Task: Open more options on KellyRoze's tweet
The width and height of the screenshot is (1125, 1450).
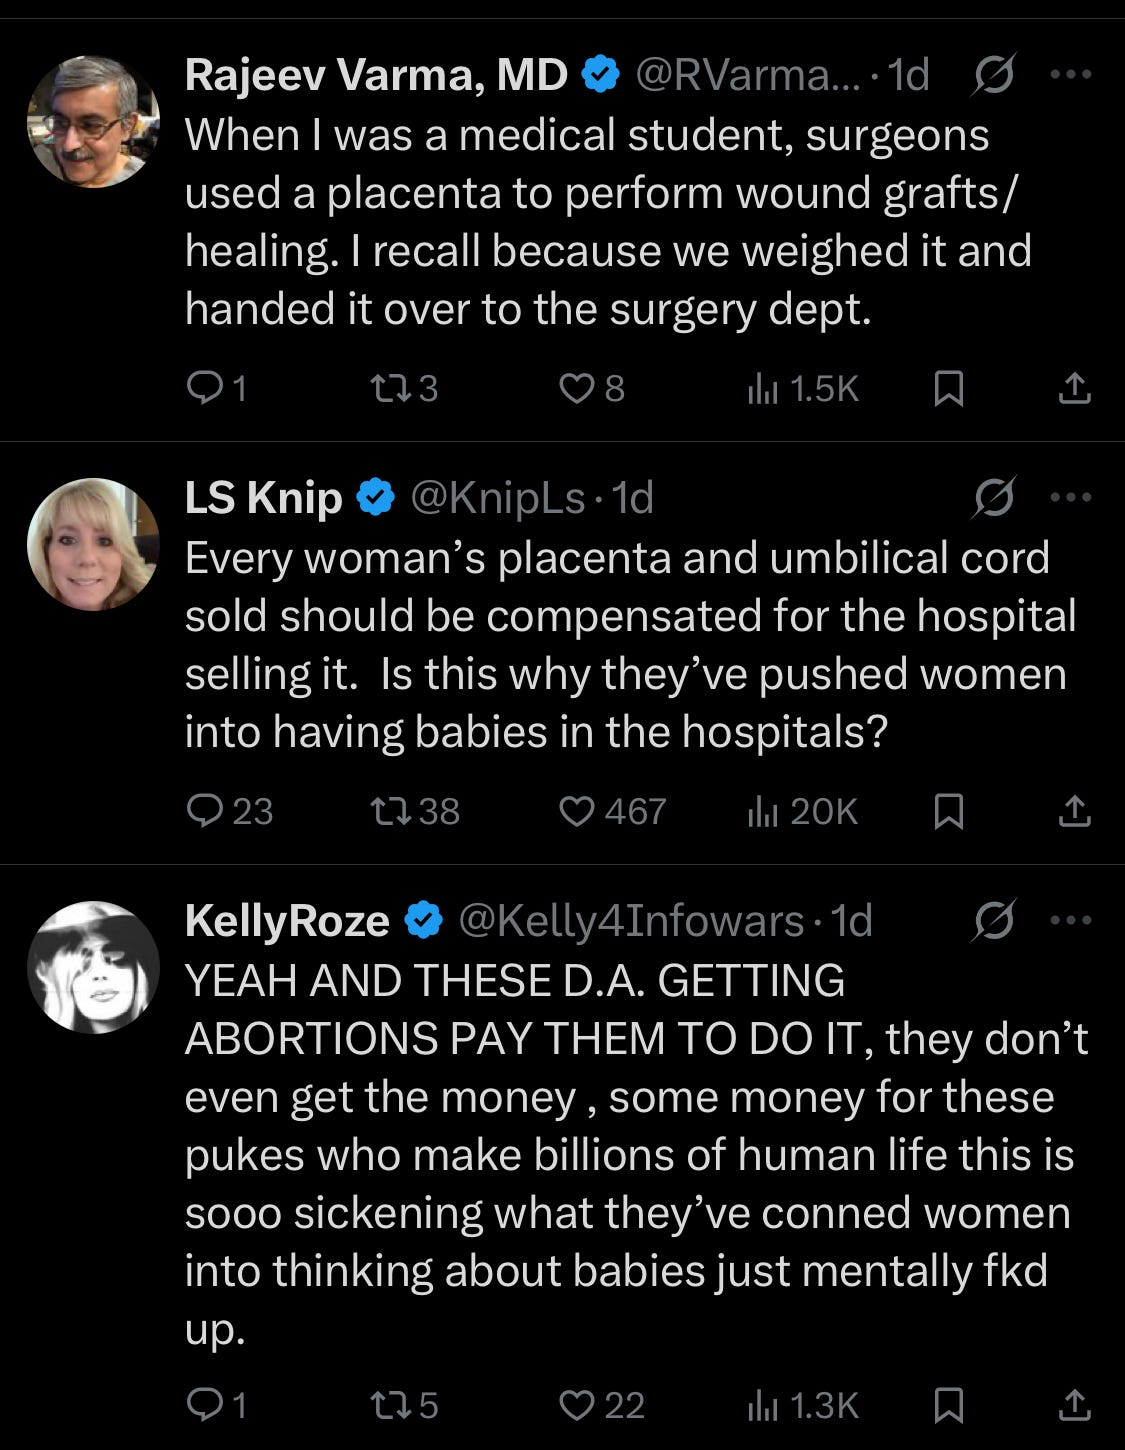Action: tap(1072, 921)
